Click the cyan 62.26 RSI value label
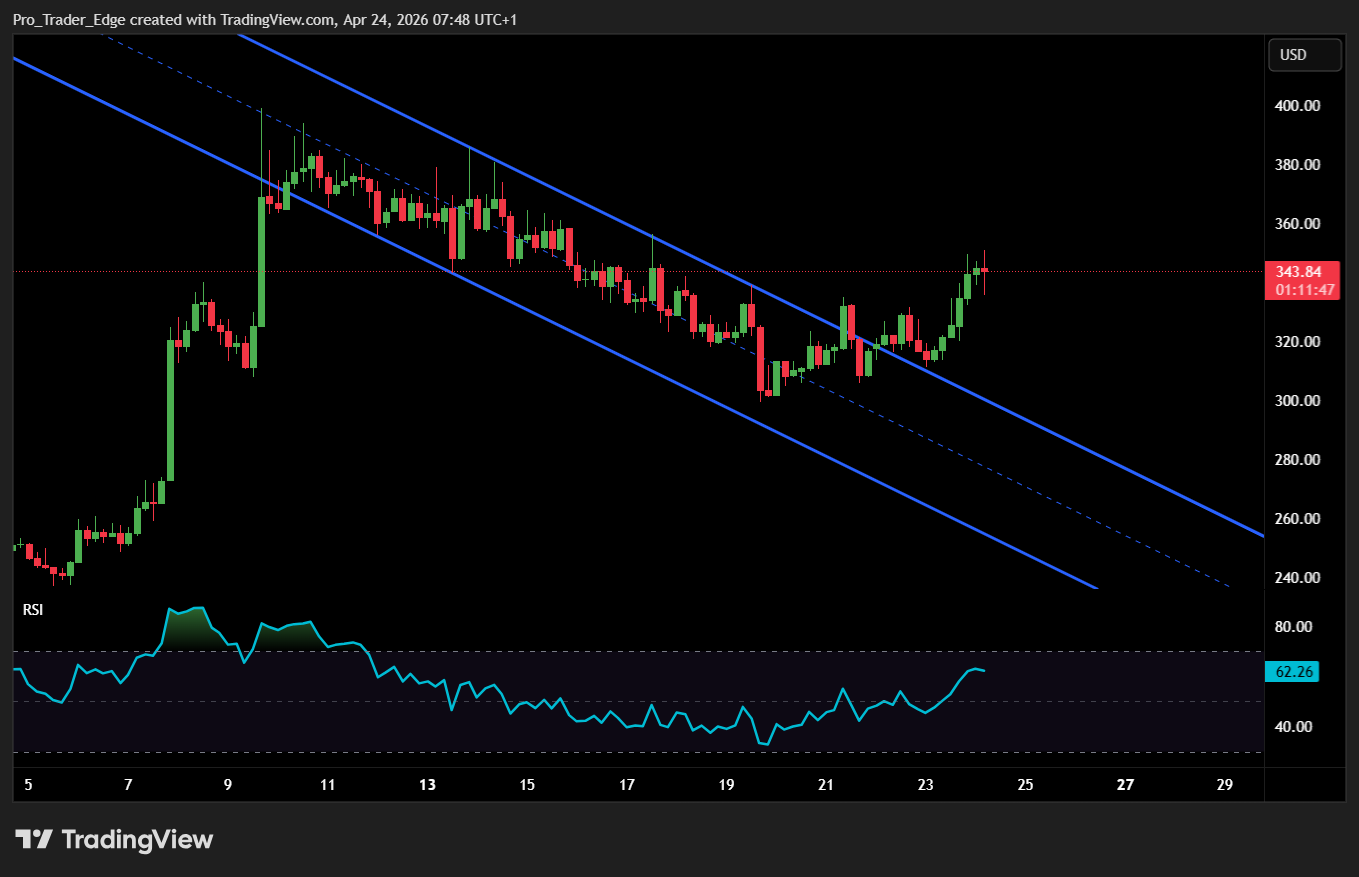Viewport: 1359px width, 877px height. (1291, 672)
